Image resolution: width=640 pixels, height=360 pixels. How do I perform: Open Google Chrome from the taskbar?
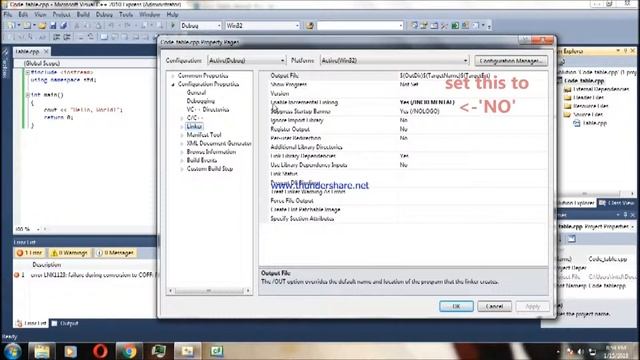pos(129,351)
